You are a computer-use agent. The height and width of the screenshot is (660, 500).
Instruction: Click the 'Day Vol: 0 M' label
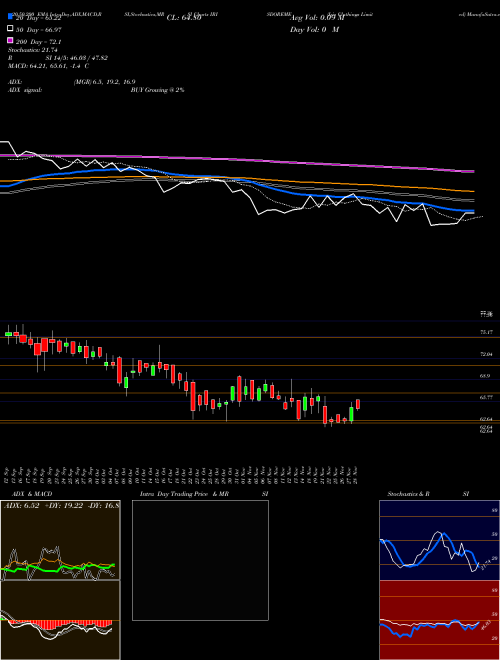pos(314,29)
